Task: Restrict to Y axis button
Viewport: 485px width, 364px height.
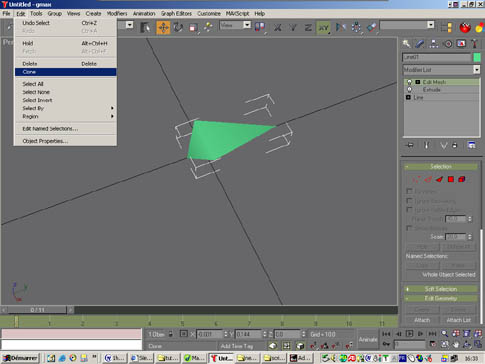Action: click(x=293, y=27)
